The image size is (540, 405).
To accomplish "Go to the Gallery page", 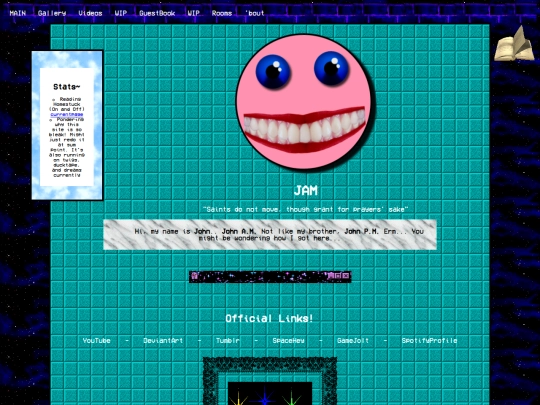I will pos(52,13).
